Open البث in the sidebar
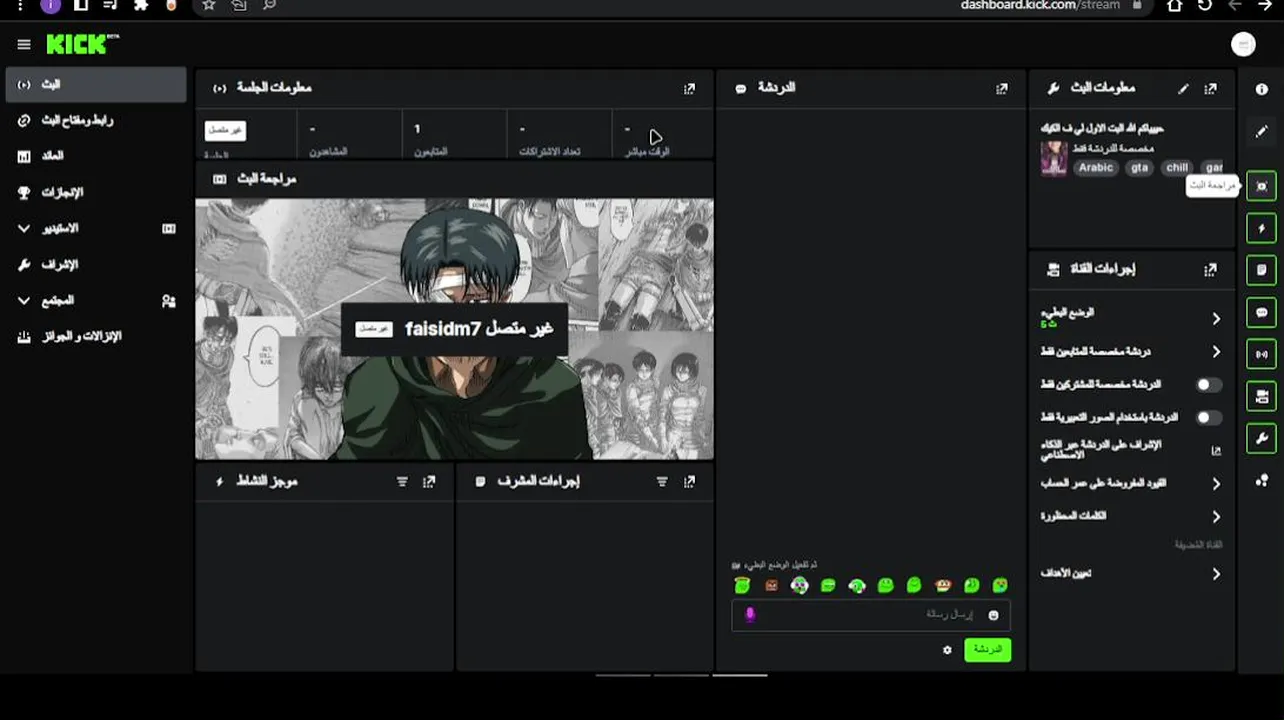This screenshot has height=720, width=1284. pyautogui.click(x=95, y=85)
